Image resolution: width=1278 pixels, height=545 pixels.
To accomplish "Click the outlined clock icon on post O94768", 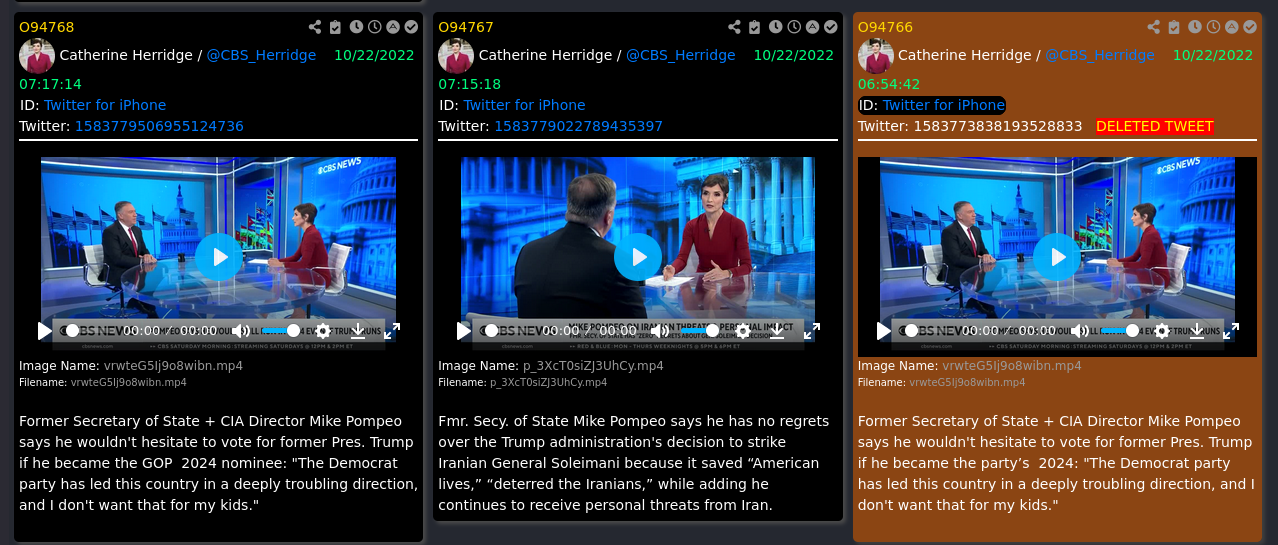I will pyautogui.click(x=374, y=27).
